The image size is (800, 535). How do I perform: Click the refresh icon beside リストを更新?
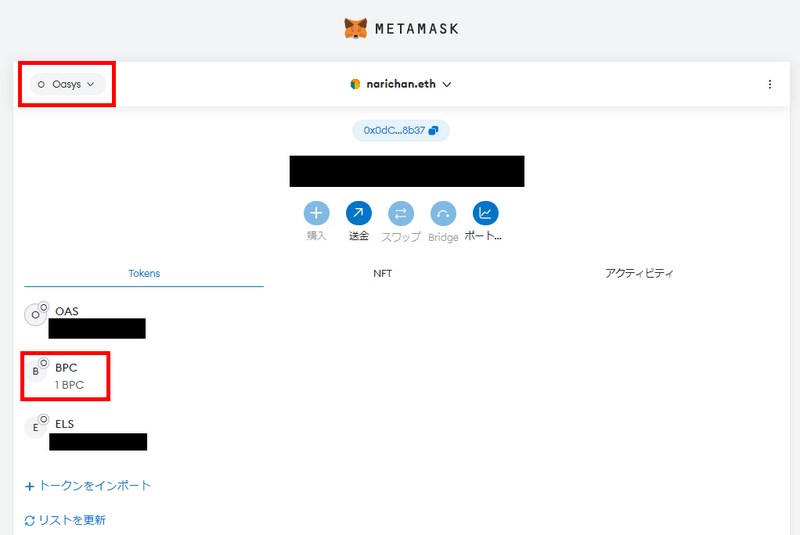point(30,520)
